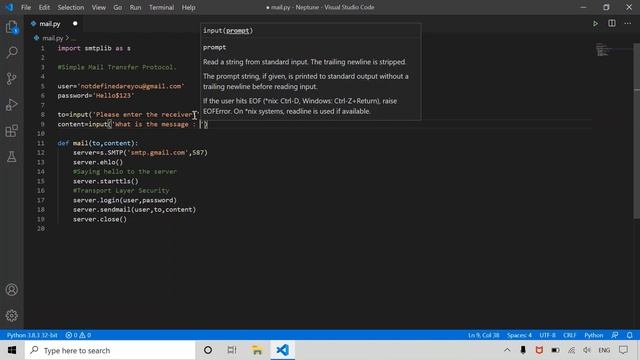This screenshot has height=360, width=640.
Task: Open the Run menu
Action: 135,7
